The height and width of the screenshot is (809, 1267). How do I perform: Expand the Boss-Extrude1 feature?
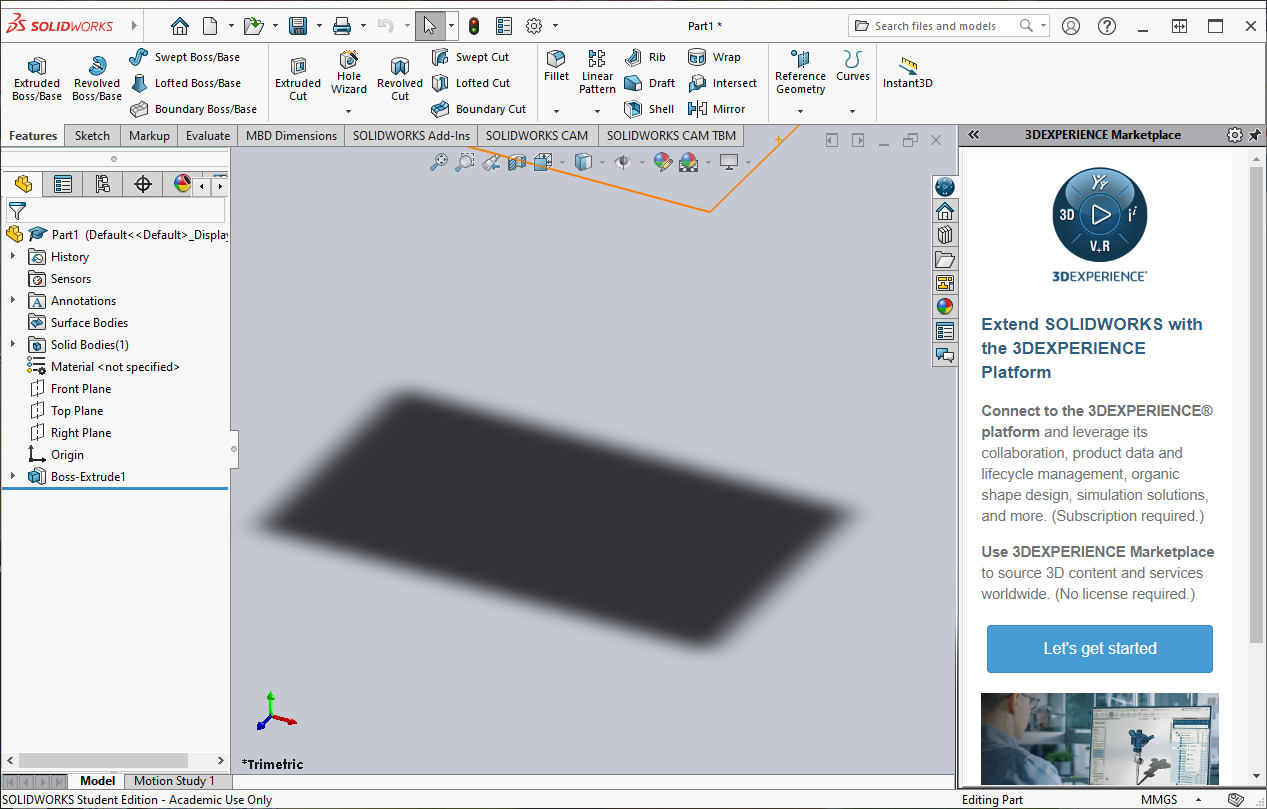(13, 477)
